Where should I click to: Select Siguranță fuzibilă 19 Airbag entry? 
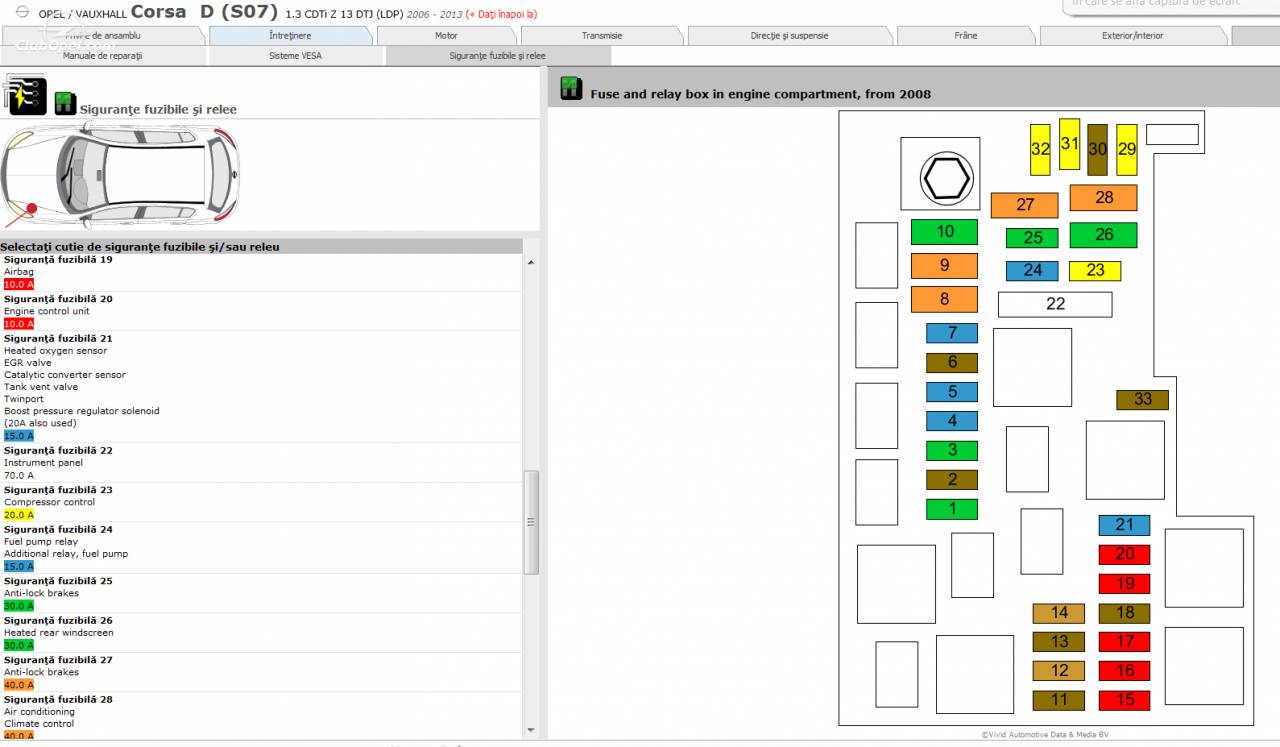[x=261, y=272]
